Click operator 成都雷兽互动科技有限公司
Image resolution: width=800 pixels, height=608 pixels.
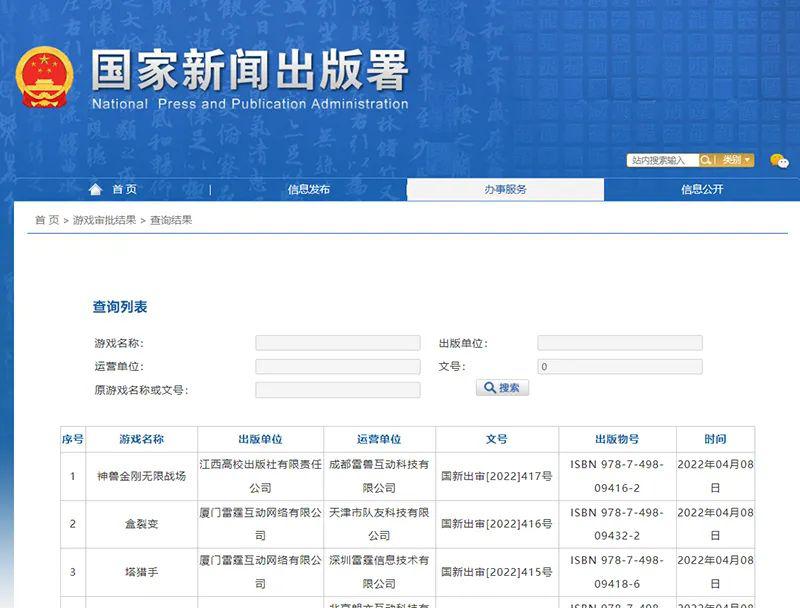pos(379,476)
